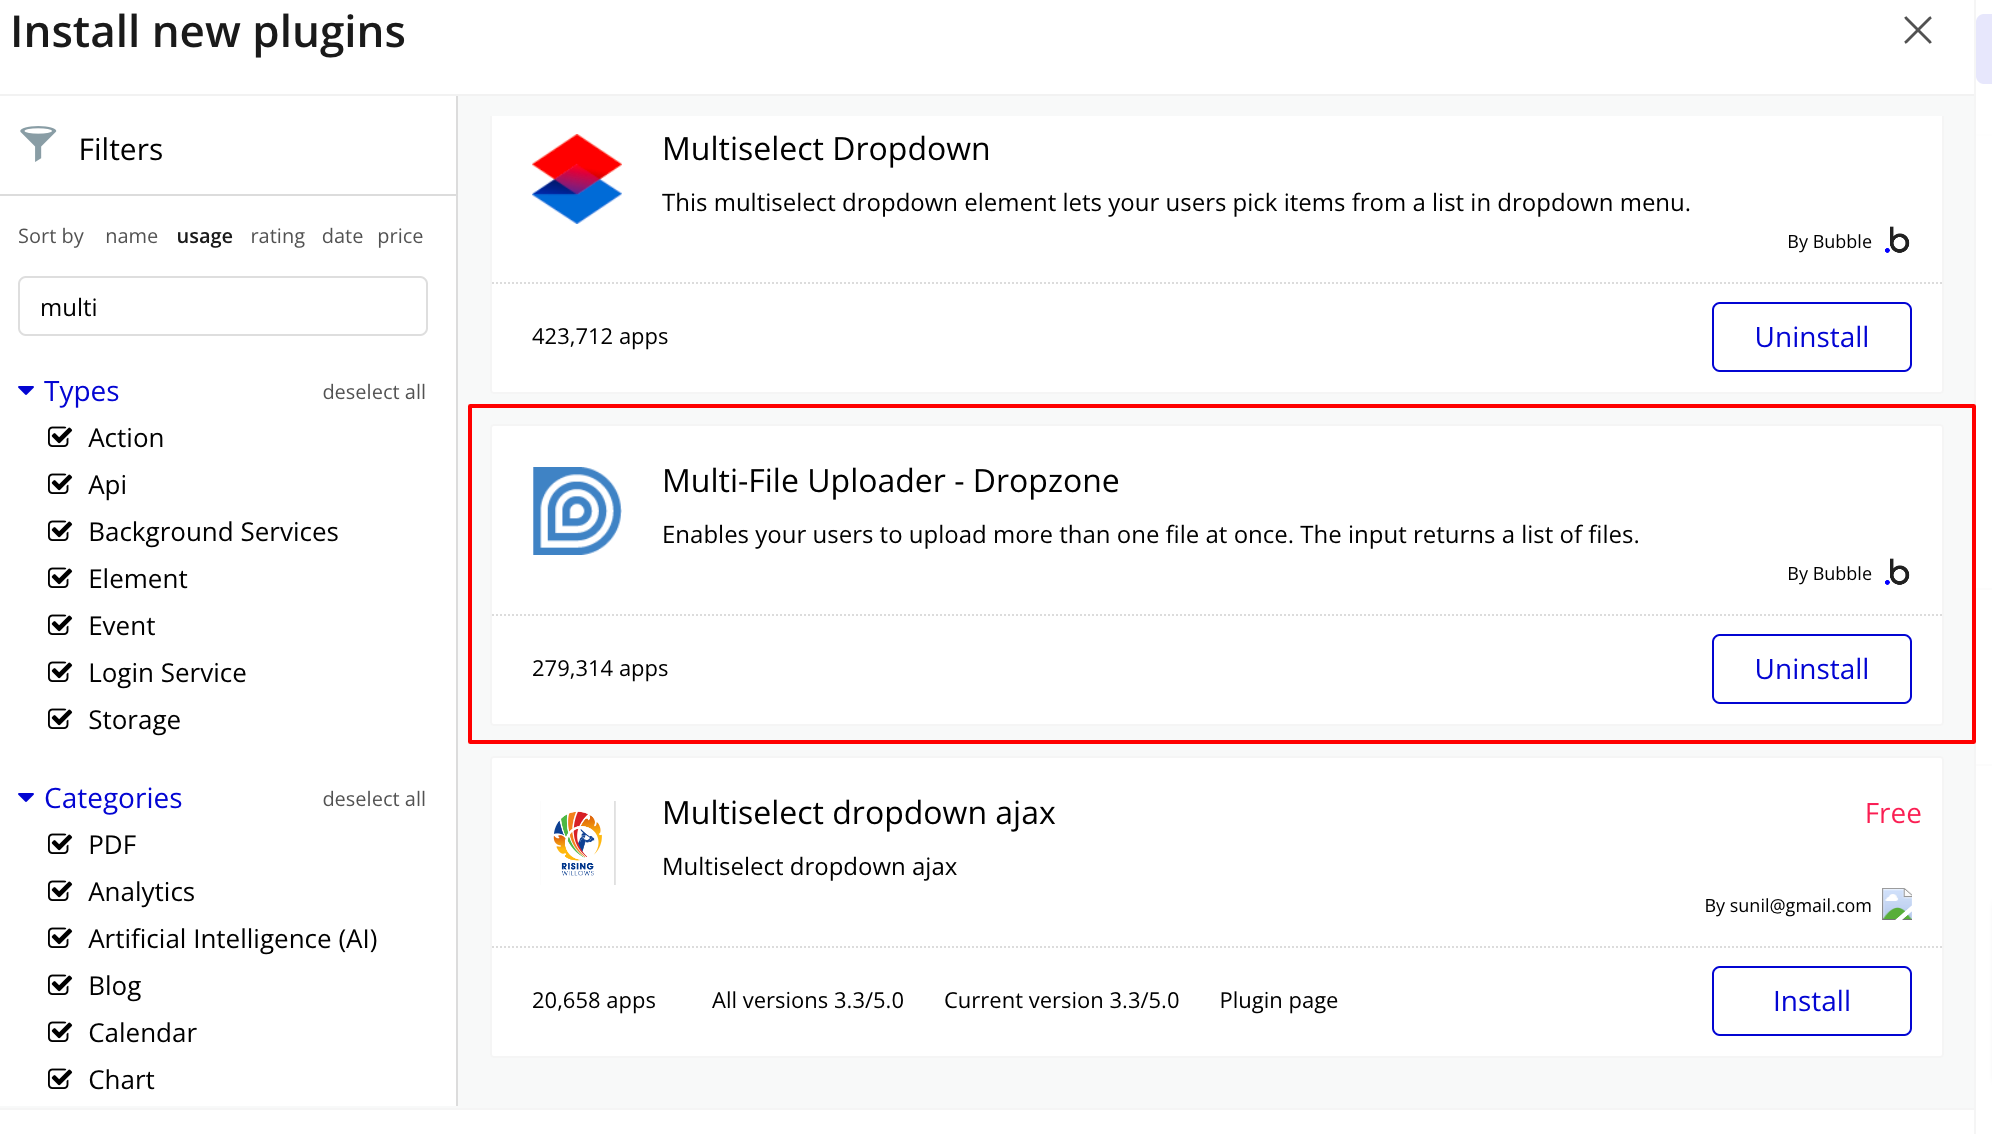This screenshot has height=1134, width=1992.
Task: Uncheck the Api type filter
Action: (60, 484)
